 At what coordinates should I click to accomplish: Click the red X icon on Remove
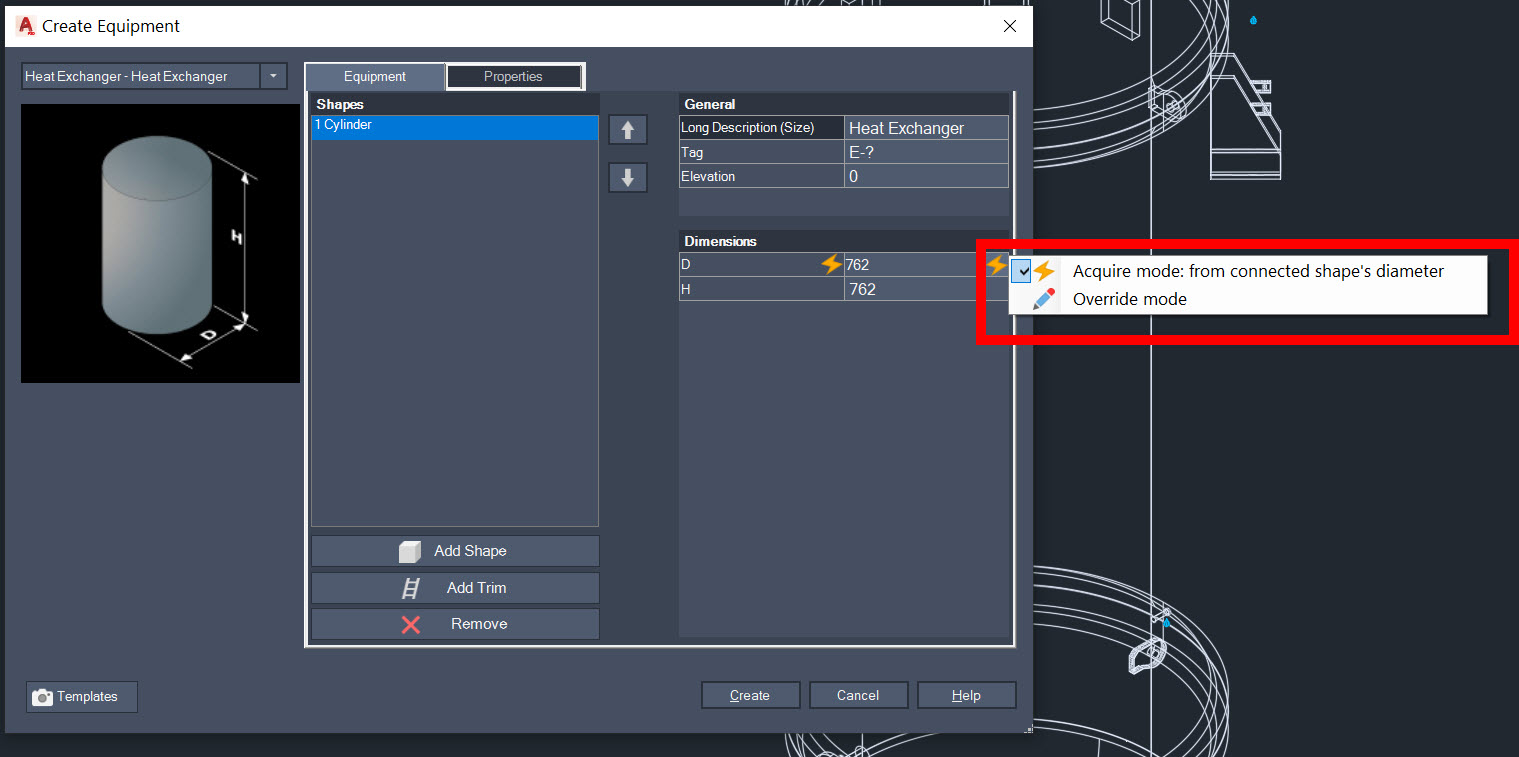(411, 624)
